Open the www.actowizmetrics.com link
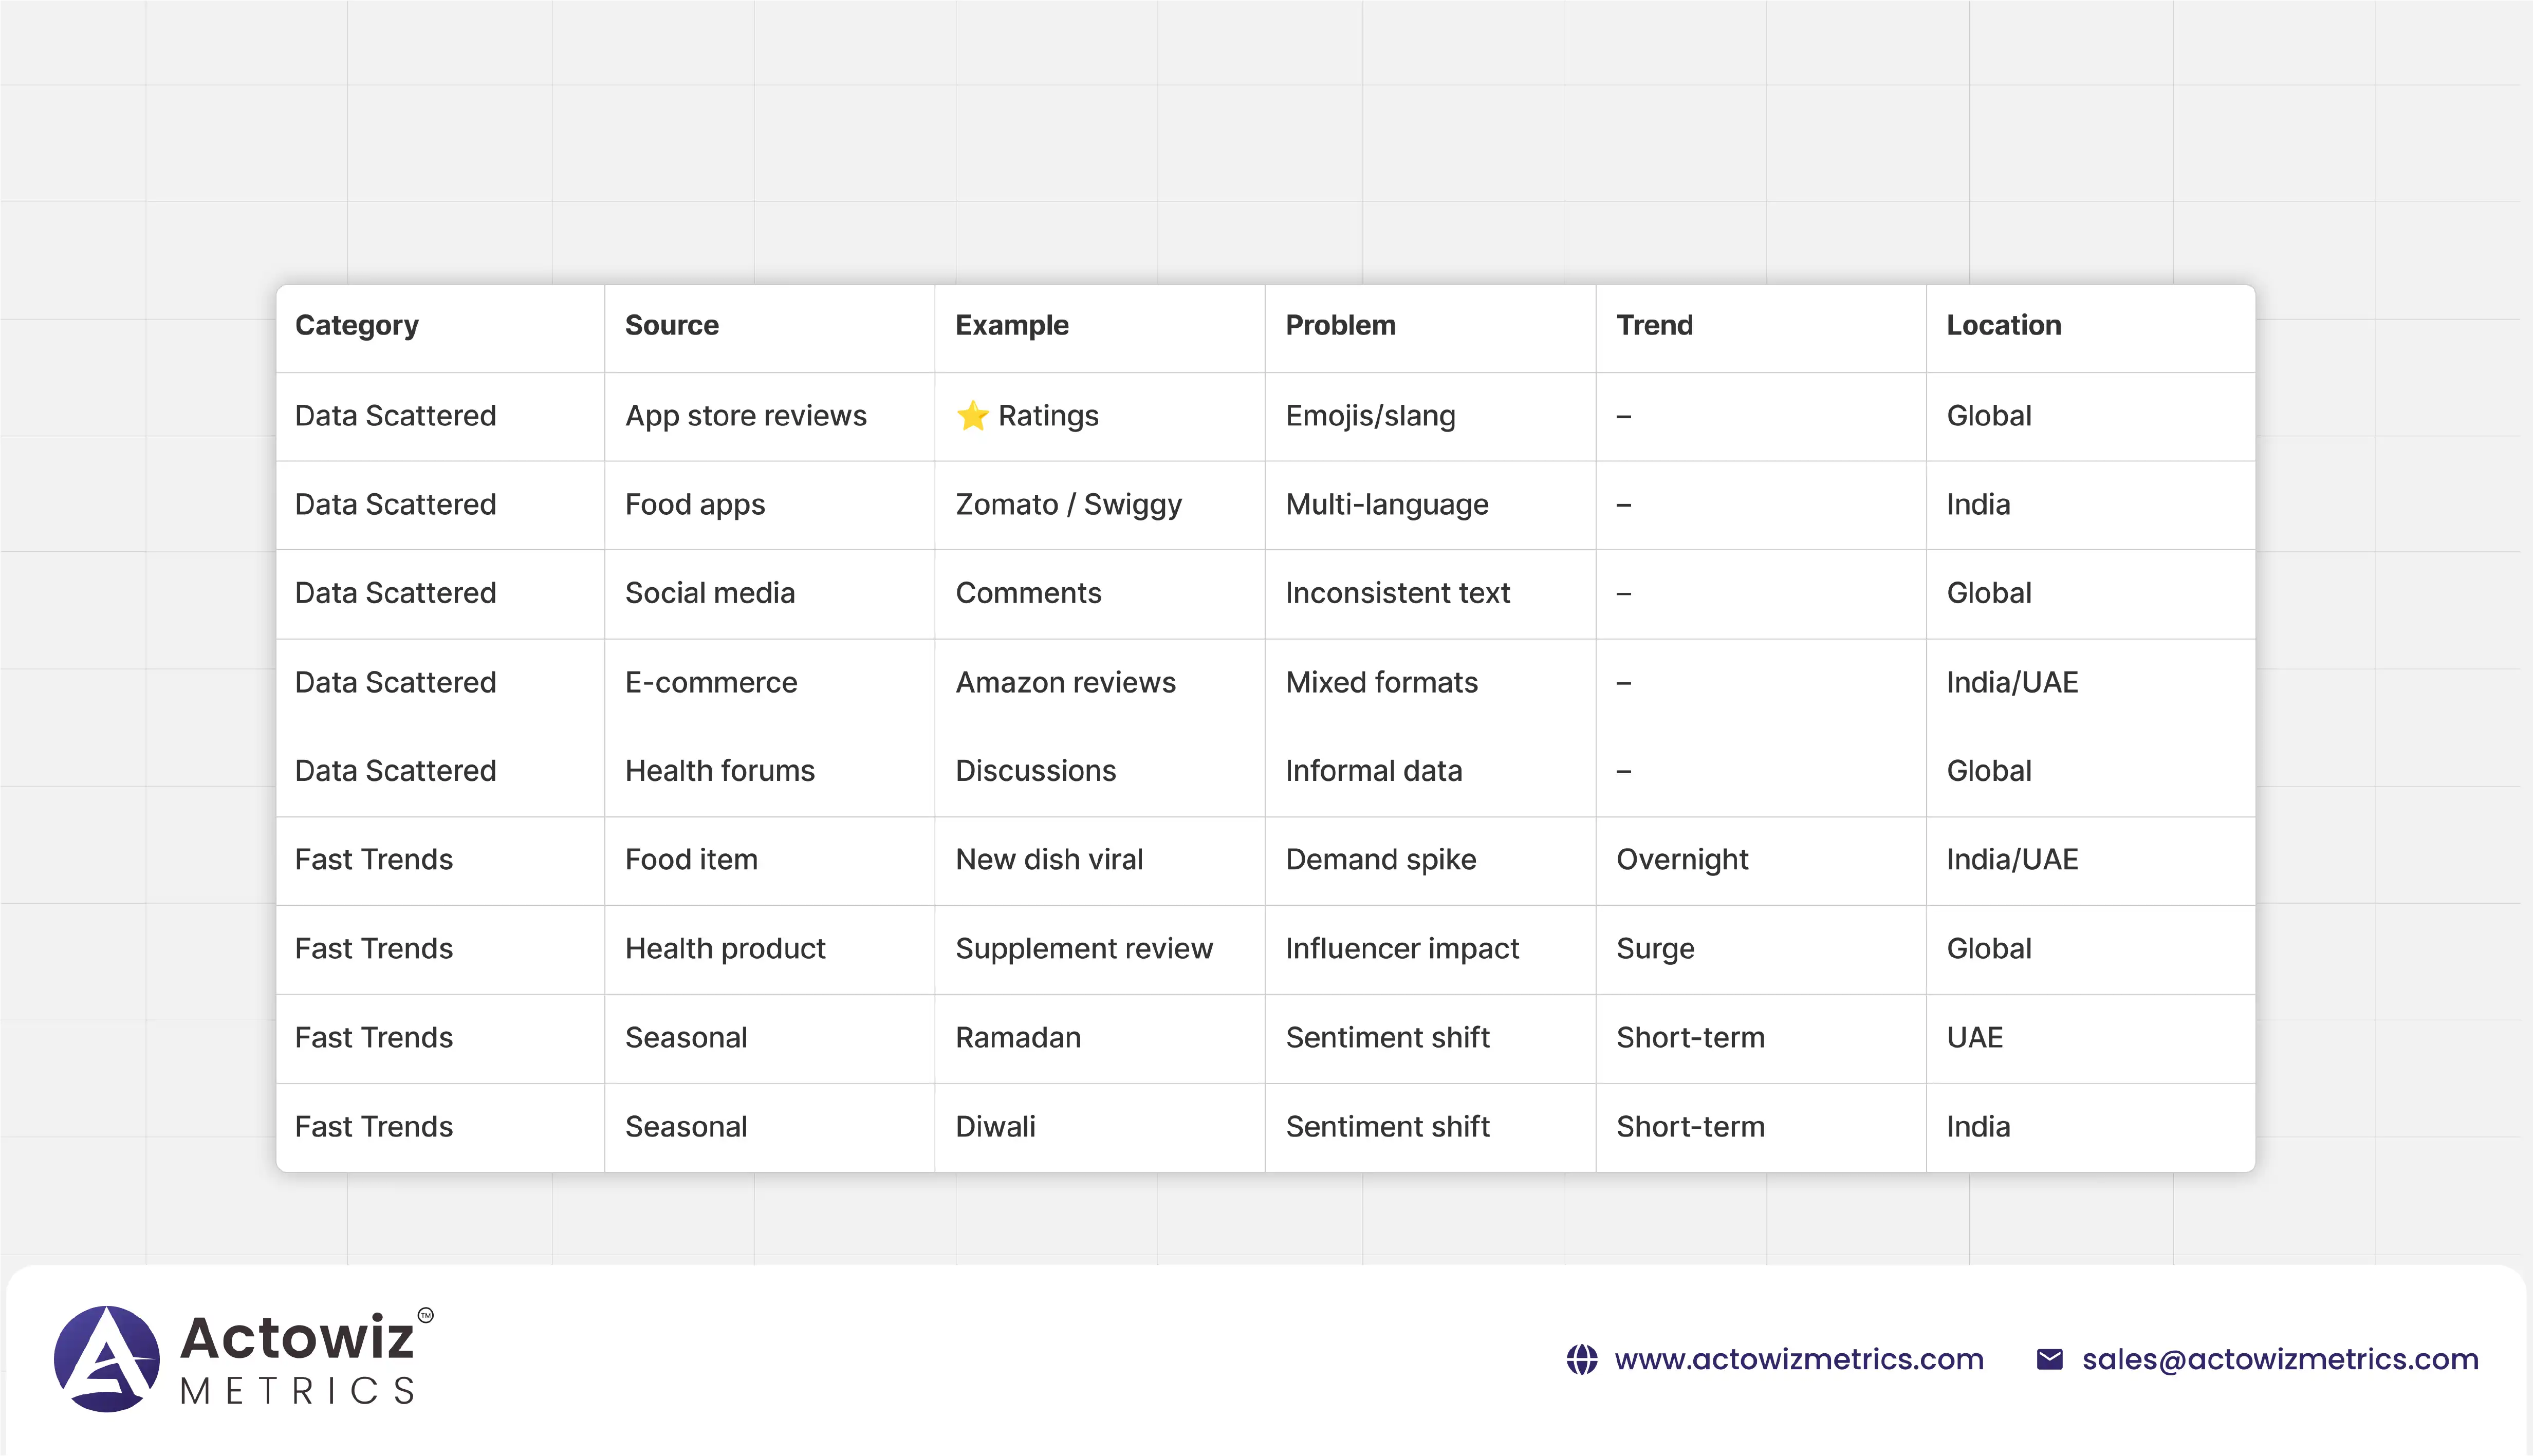The image size is (2534, 1456). pyautogui.click(x=1798, y=1360)
